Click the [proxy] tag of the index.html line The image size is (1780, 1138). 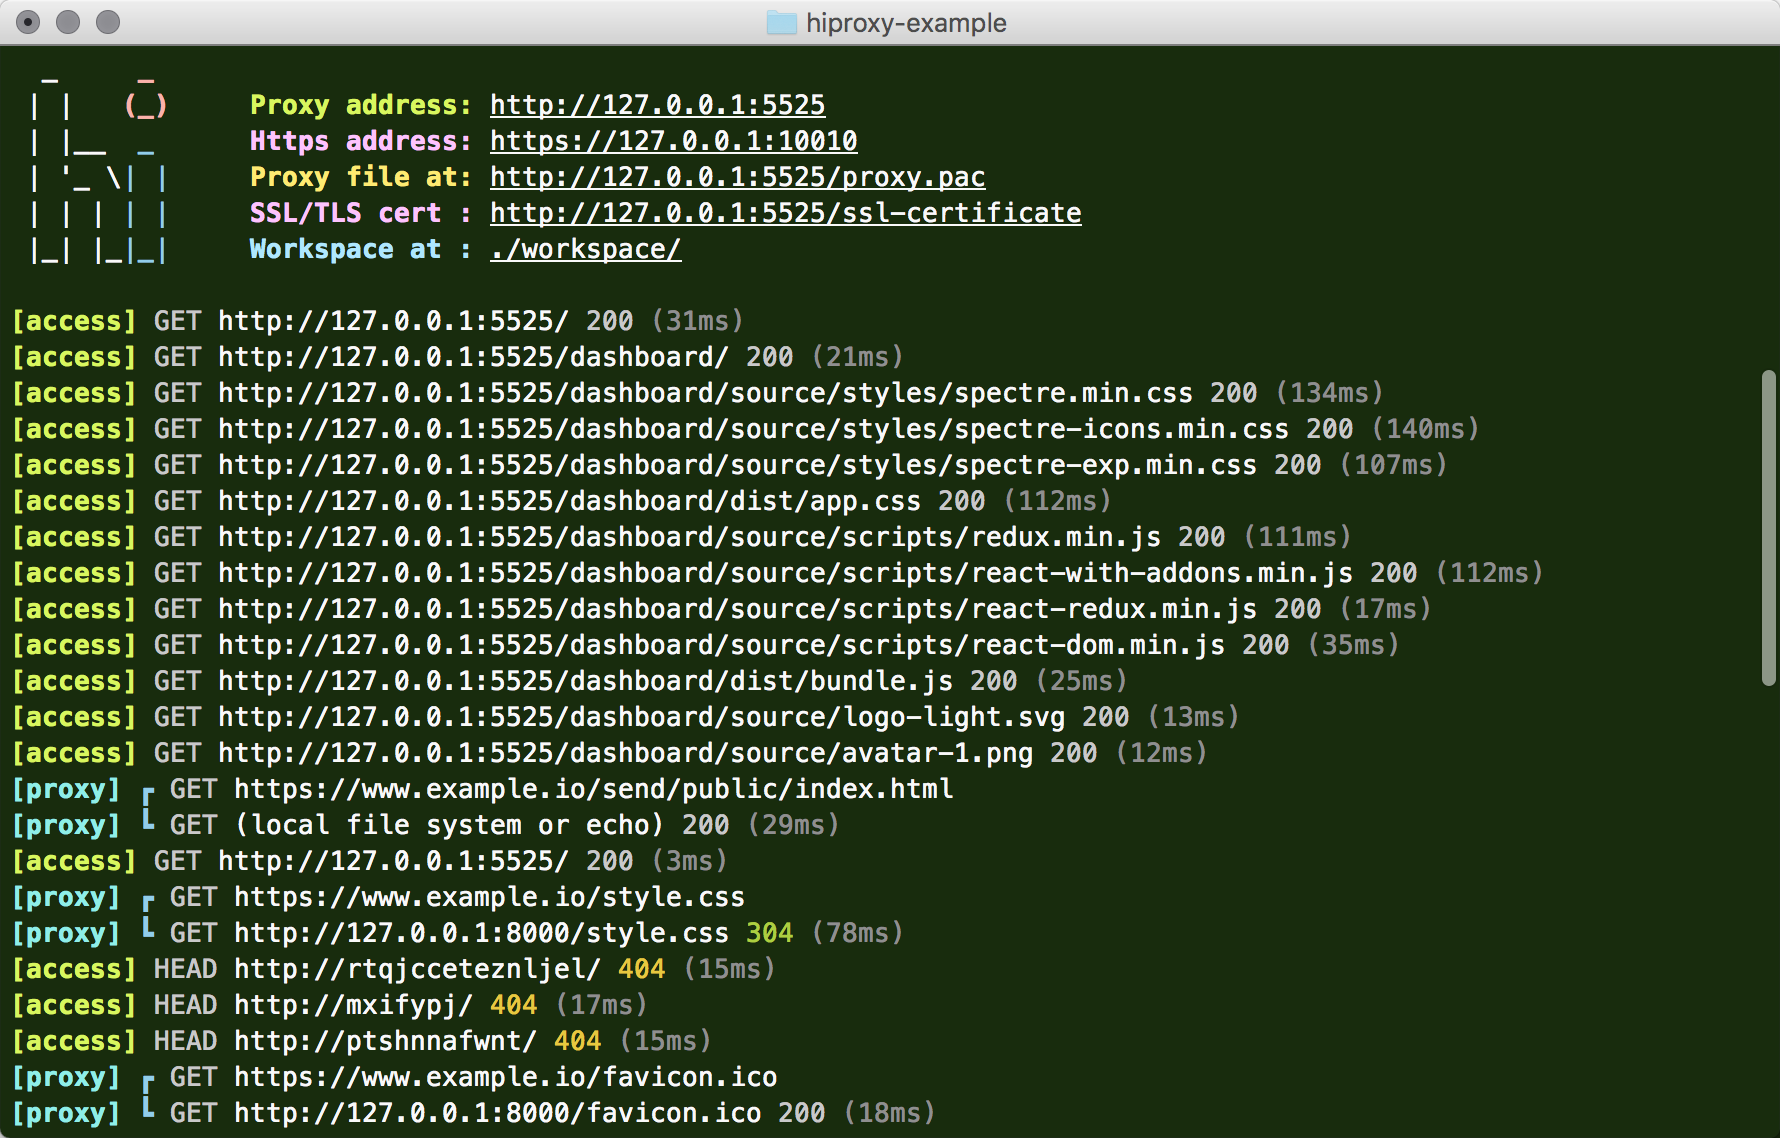click(66, 789)
